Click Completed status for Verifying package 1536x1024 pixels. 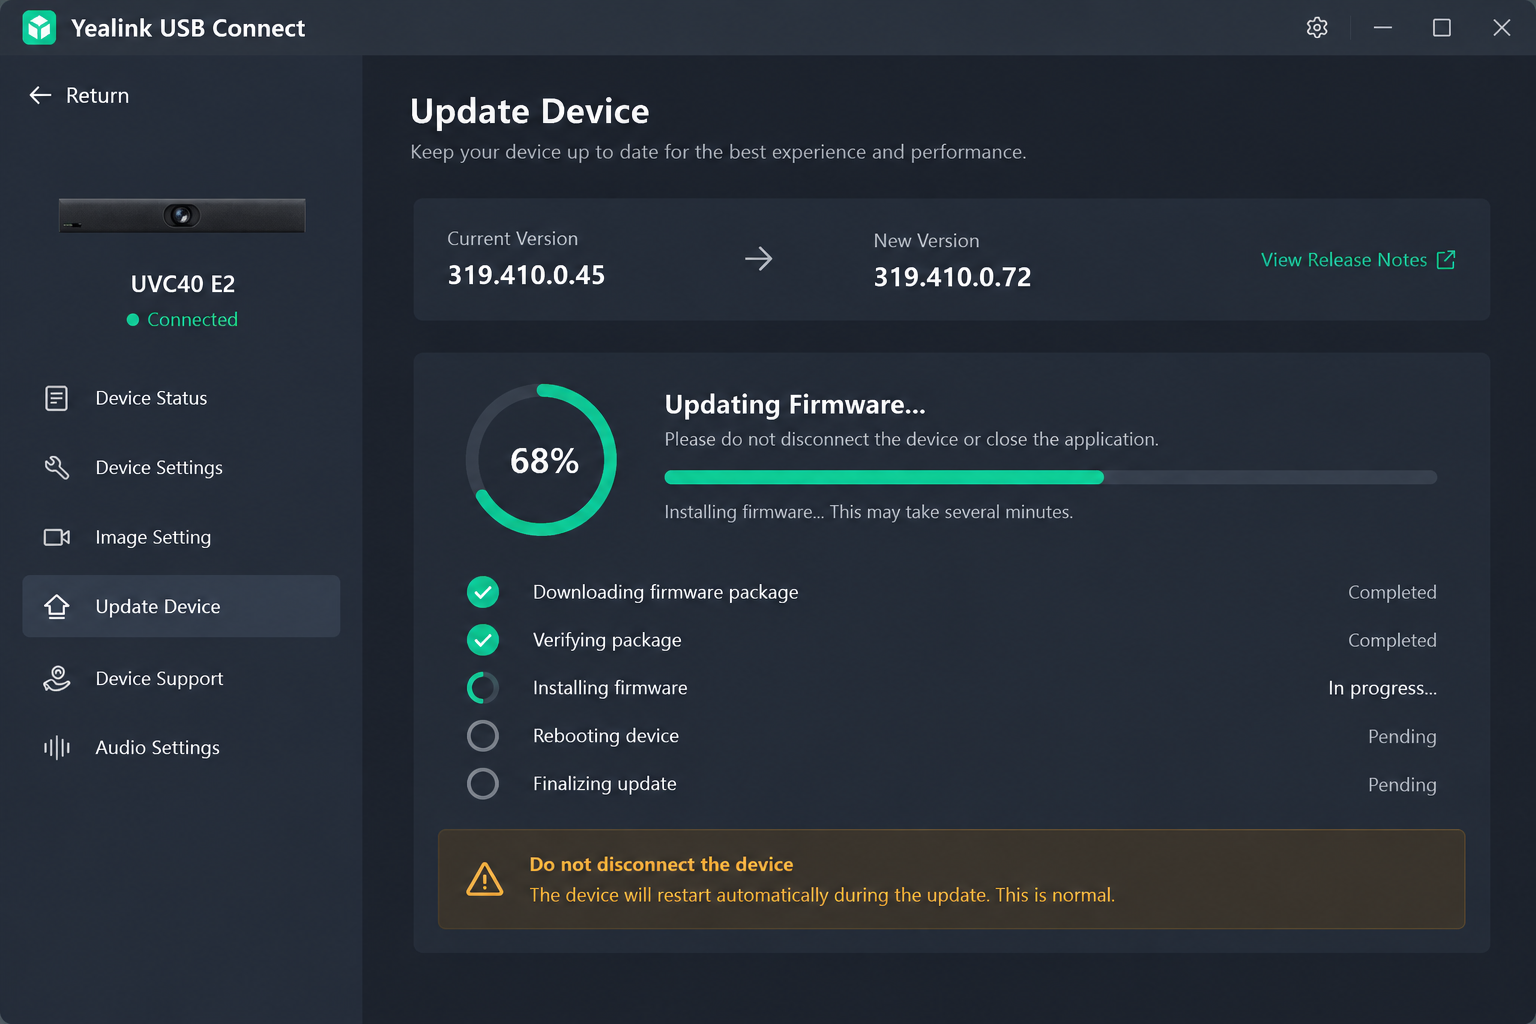1392,640
